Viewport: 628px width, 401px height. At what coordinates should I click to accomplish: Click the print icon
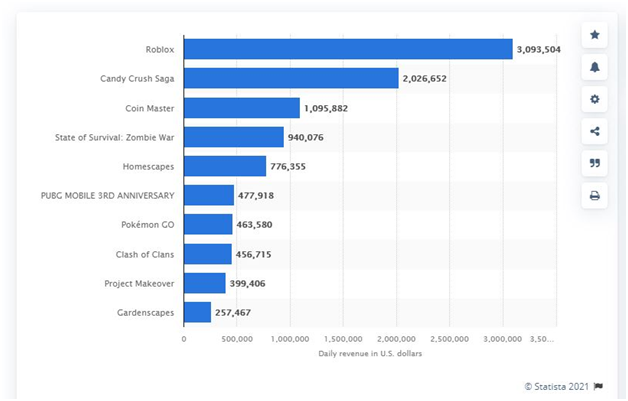pos(595,195)
